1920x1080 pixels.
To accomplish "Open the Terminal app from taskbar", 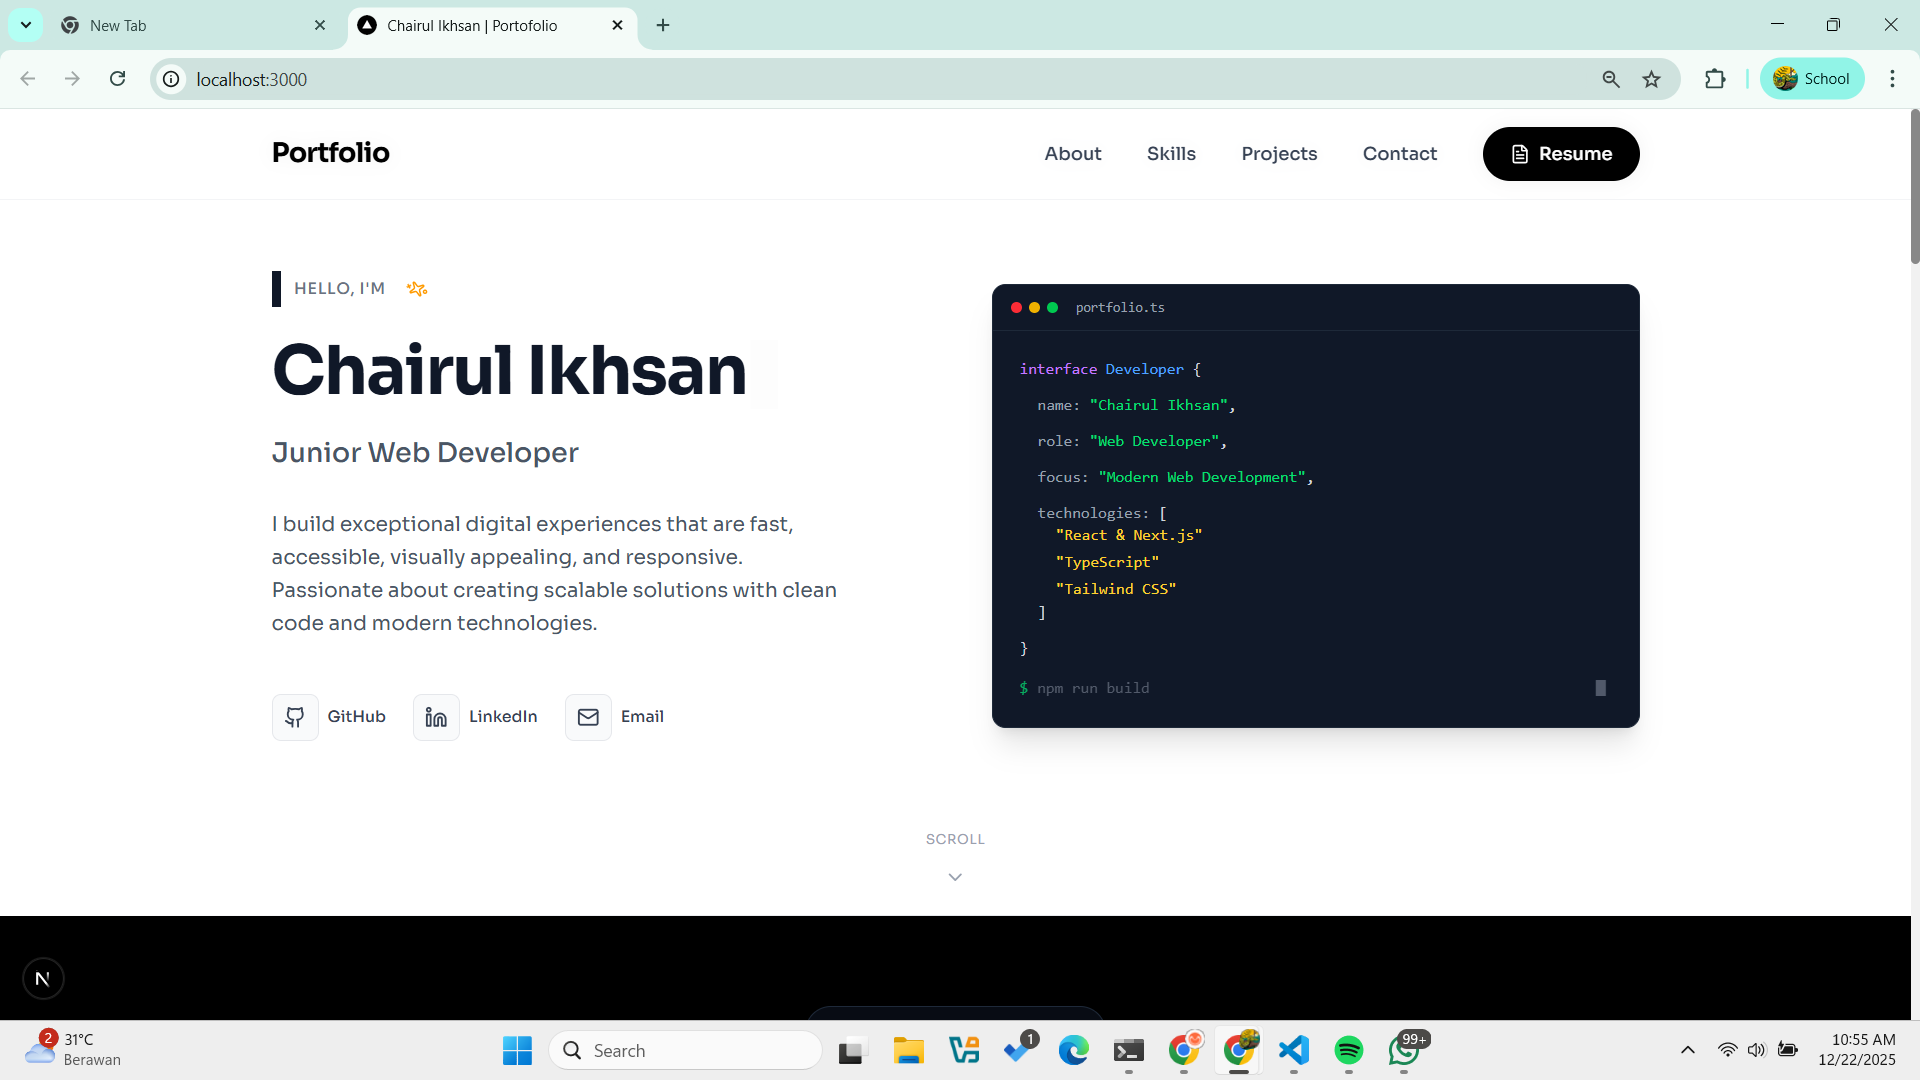I will click(1129, 1051).
